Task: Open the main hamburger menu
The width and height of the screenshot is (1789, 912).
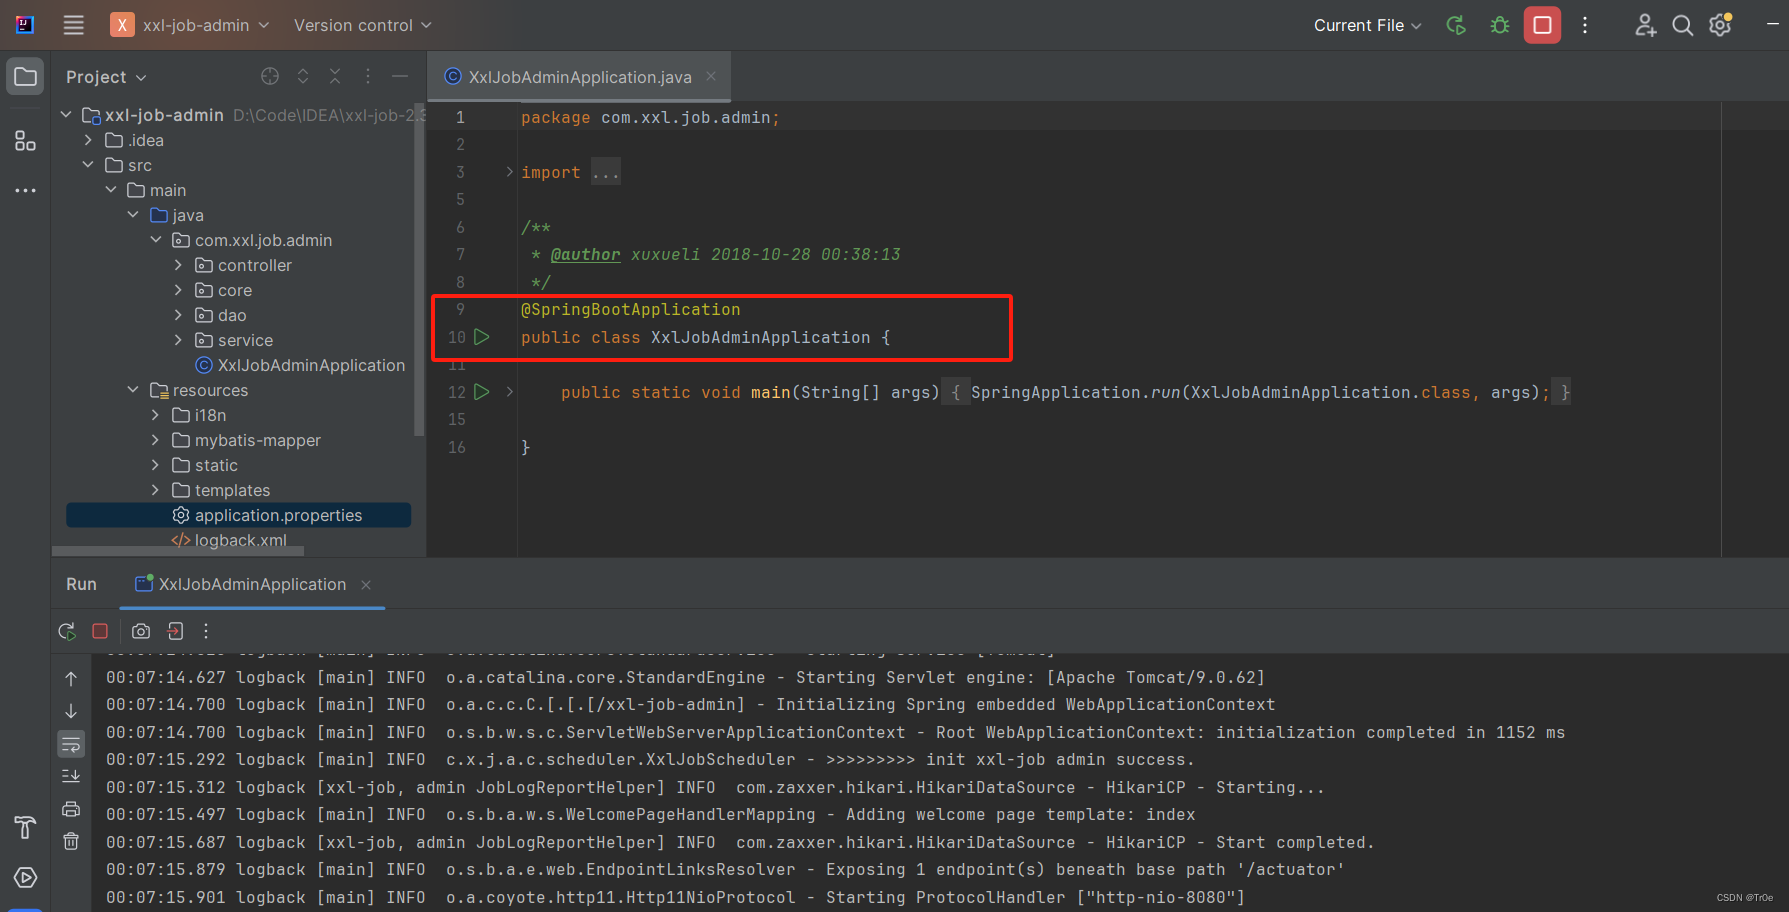Action: pyautogui.click(x=74, y=25)
